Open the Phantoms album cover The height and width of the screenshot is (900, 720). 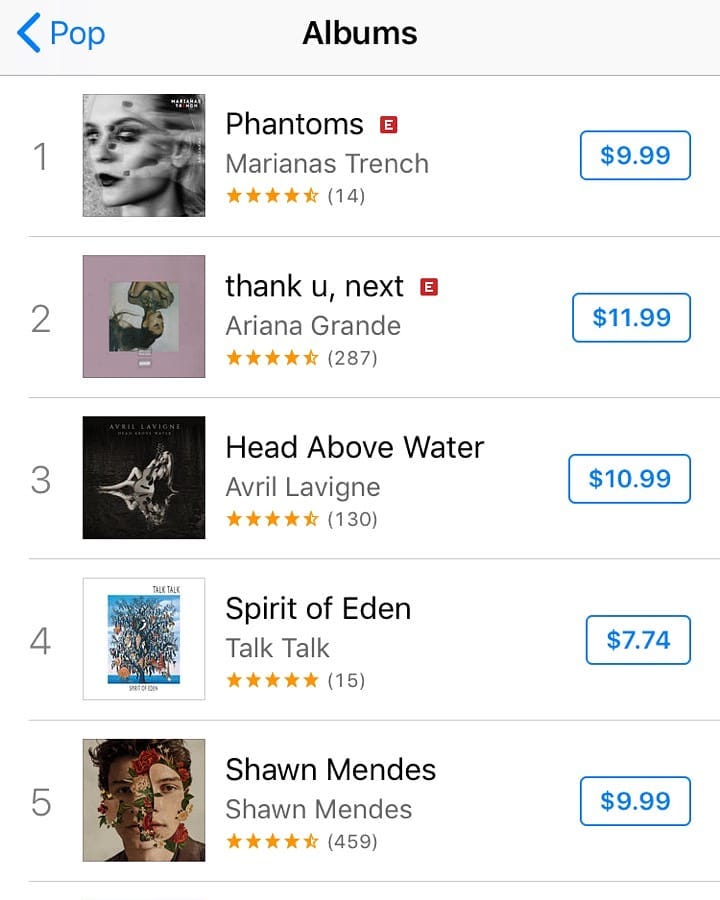click(x=144, y=155)
